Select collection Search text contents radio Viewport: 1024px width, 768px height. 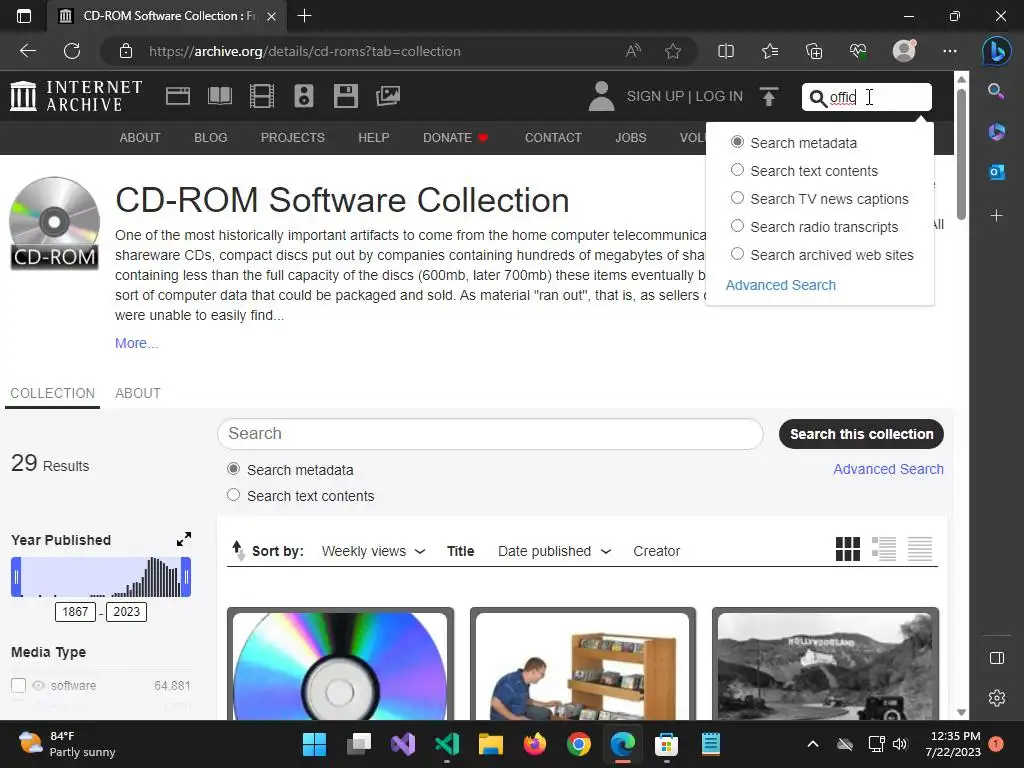click(233, 495)
